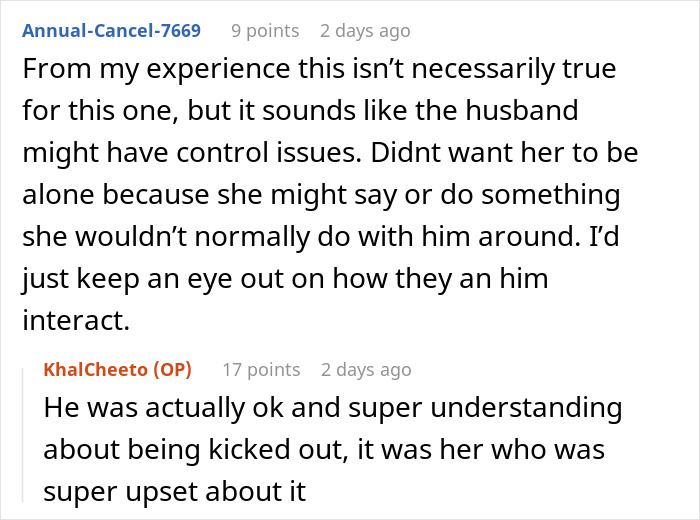Click the line "He was actually ok"
The width and height of the screenshot is (700, 520).
332,409
